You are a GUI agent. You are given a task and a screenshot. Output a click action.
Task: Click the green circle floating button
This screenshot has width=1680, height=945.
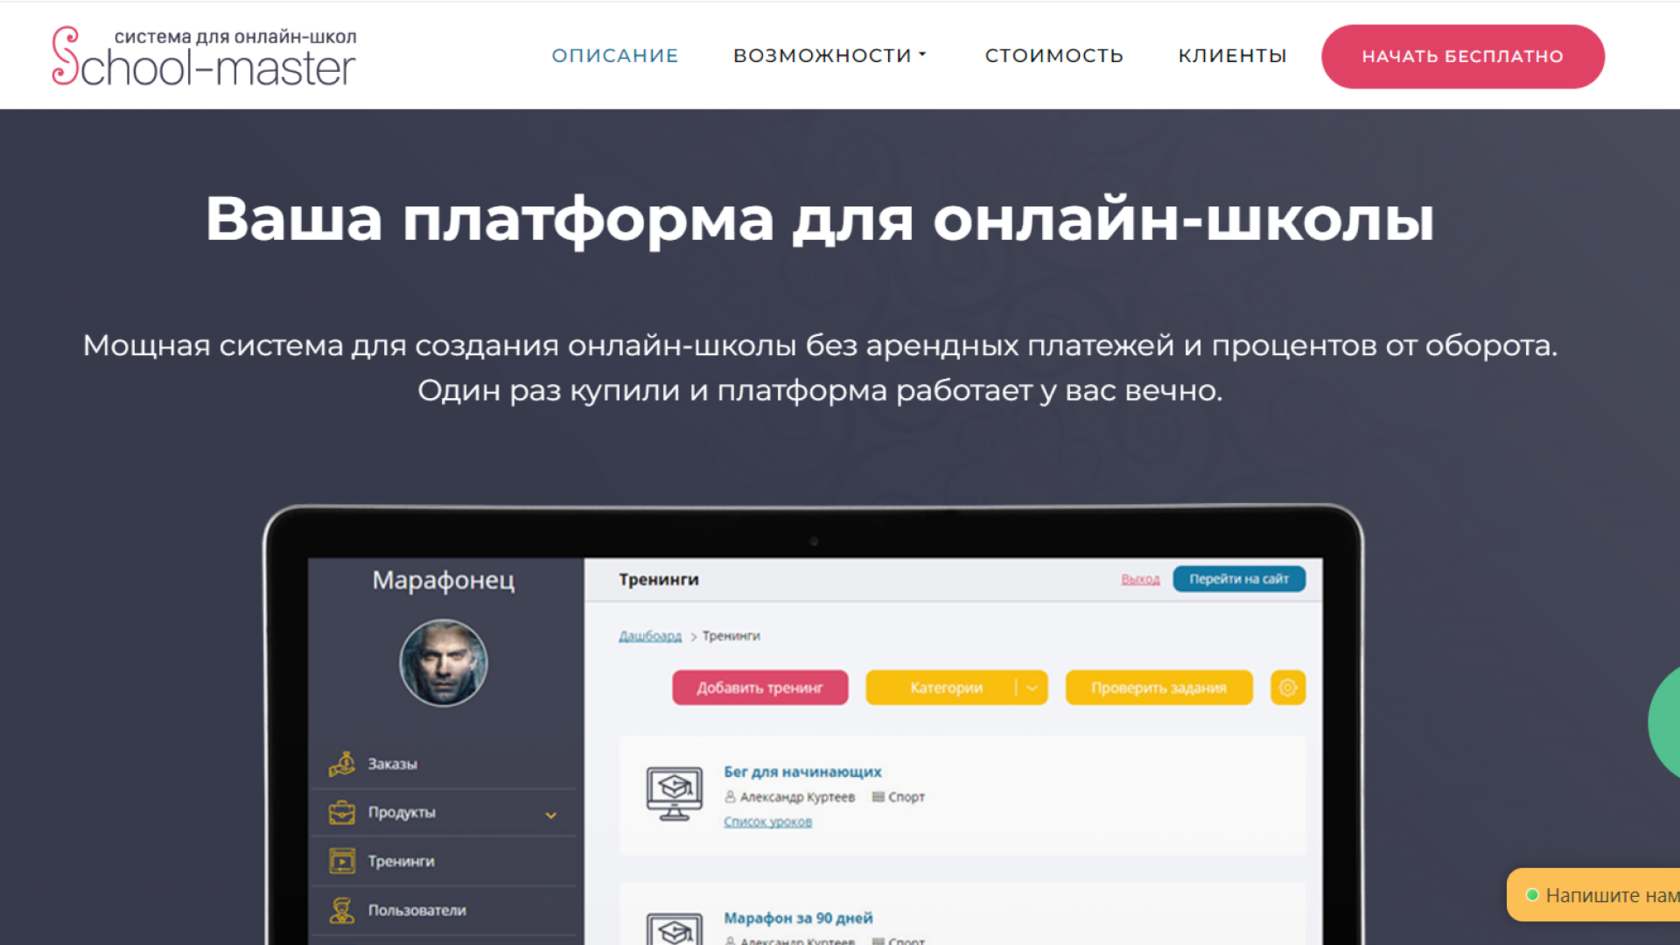point(1665,722)
